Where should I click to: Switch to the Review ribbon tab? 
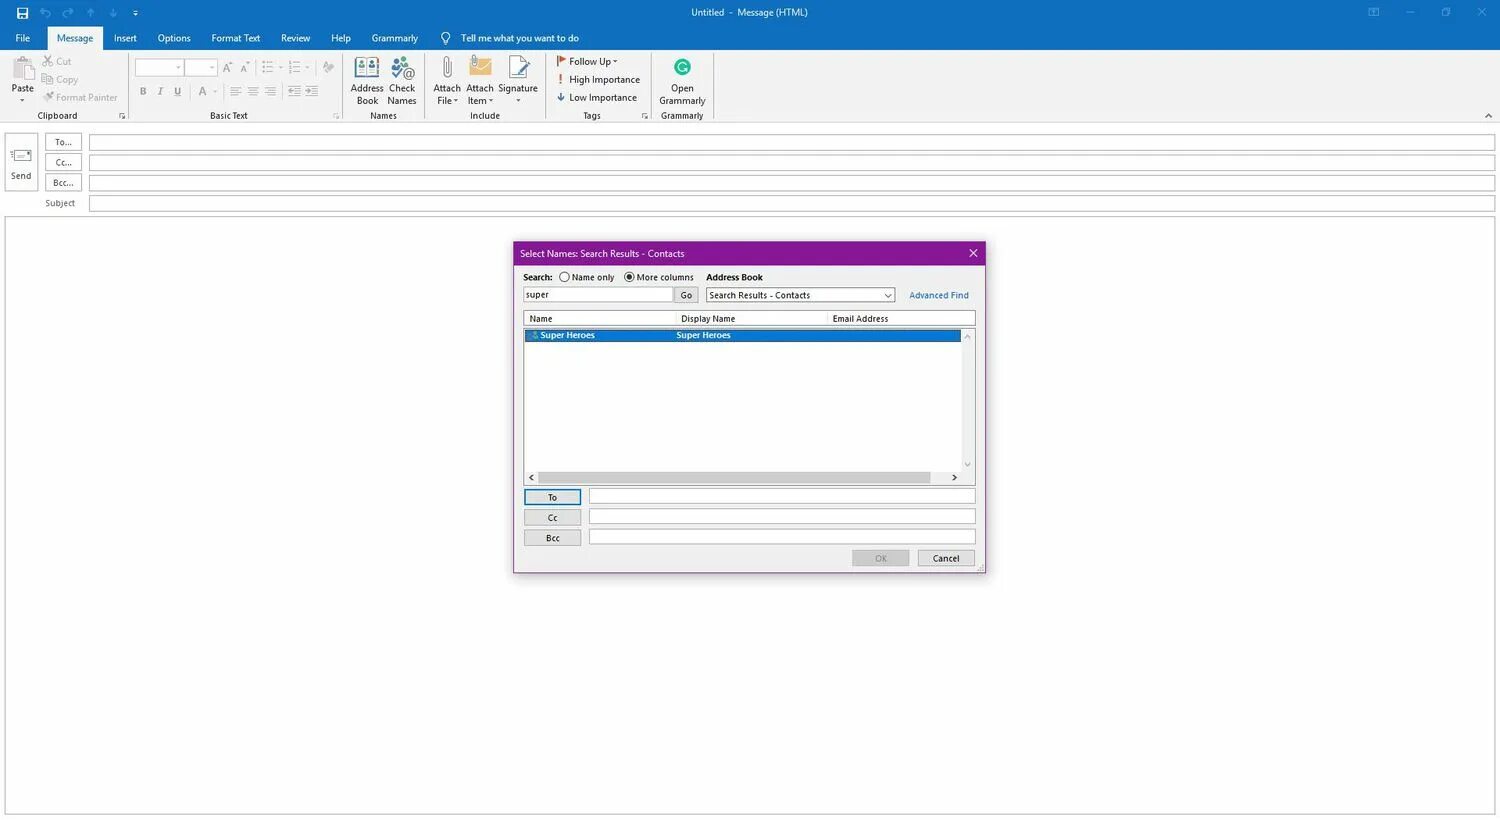click(295, 38)
